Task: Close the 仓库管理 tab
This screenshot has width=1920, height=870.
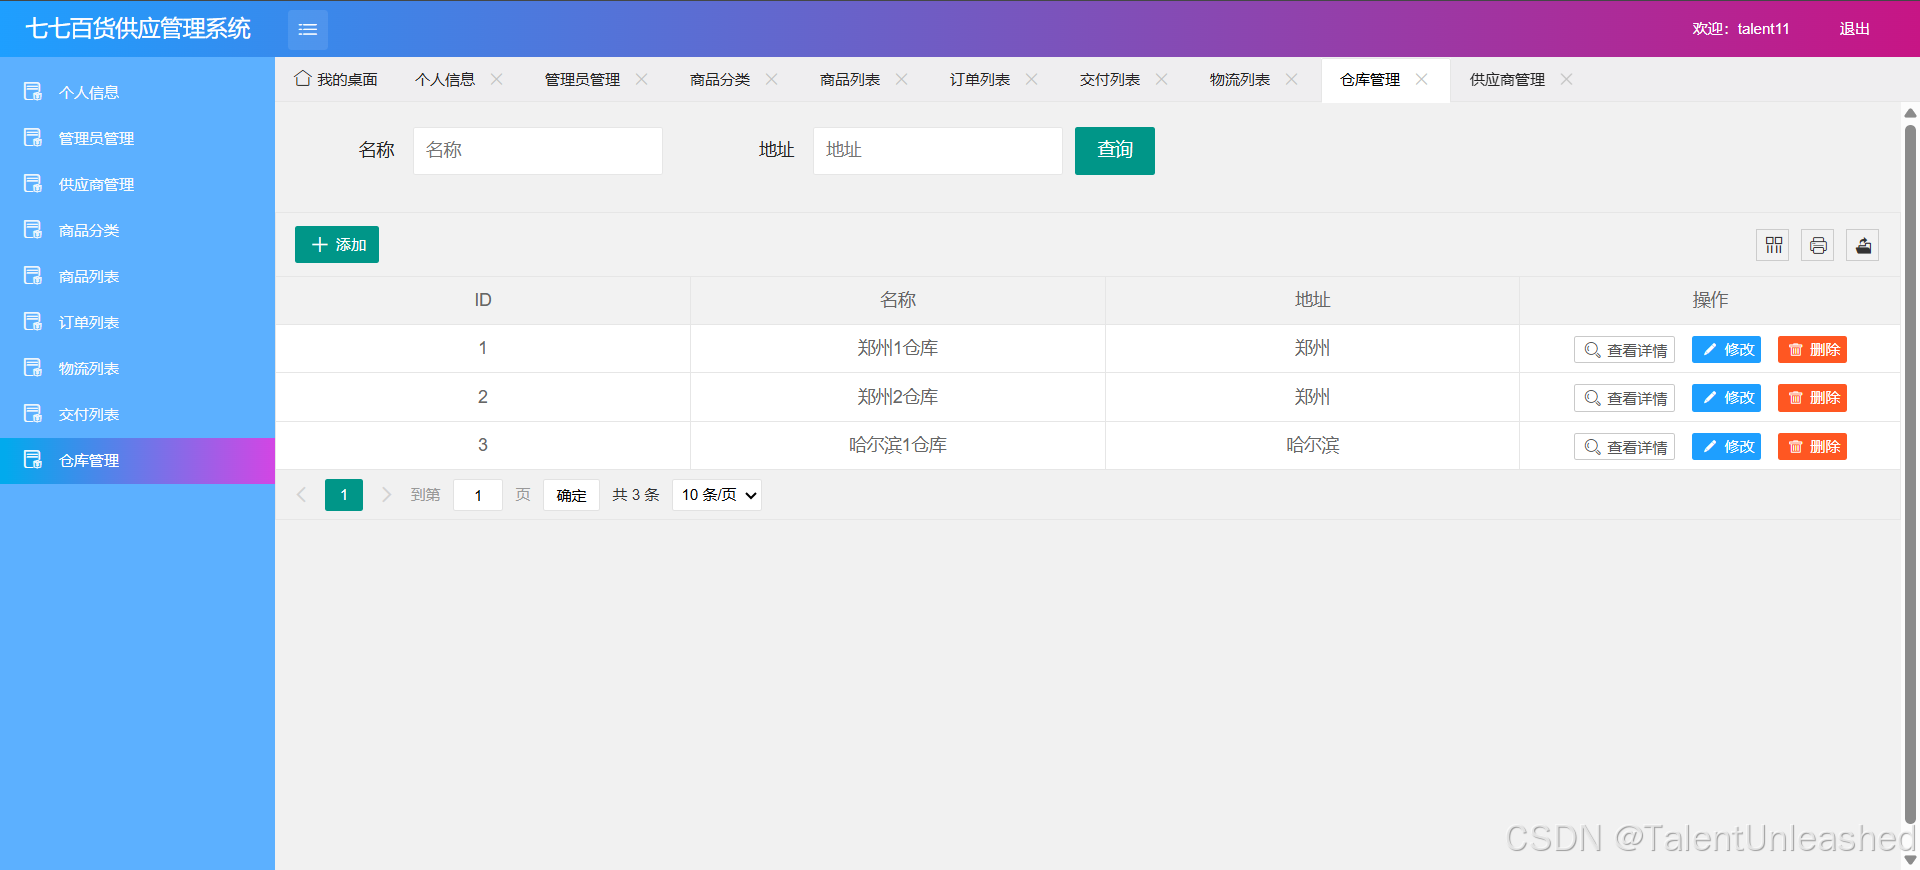Action: [1422, 79]
